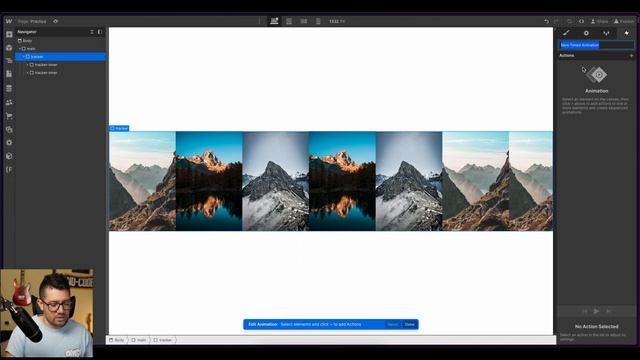
Task: Click the New Timed Animation name field
Action: [x=597, y=45]
